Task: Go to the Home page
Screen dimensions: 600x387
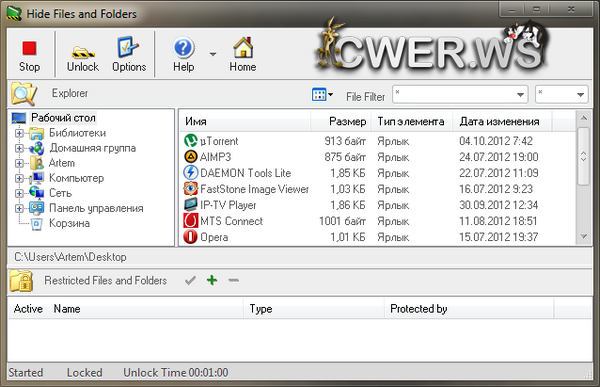Action: coord(243,55)
